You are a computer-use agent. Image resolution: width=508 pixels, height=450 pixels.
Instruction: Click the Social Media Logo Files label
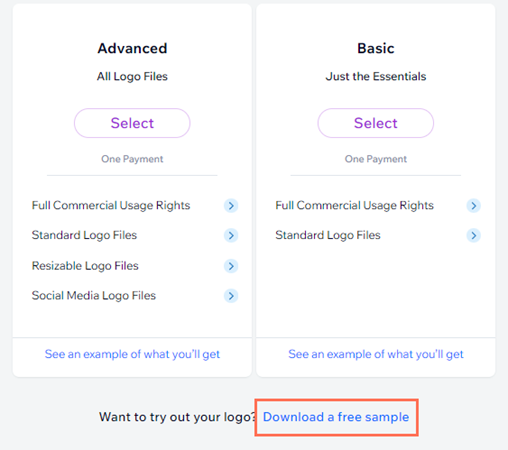94,295
